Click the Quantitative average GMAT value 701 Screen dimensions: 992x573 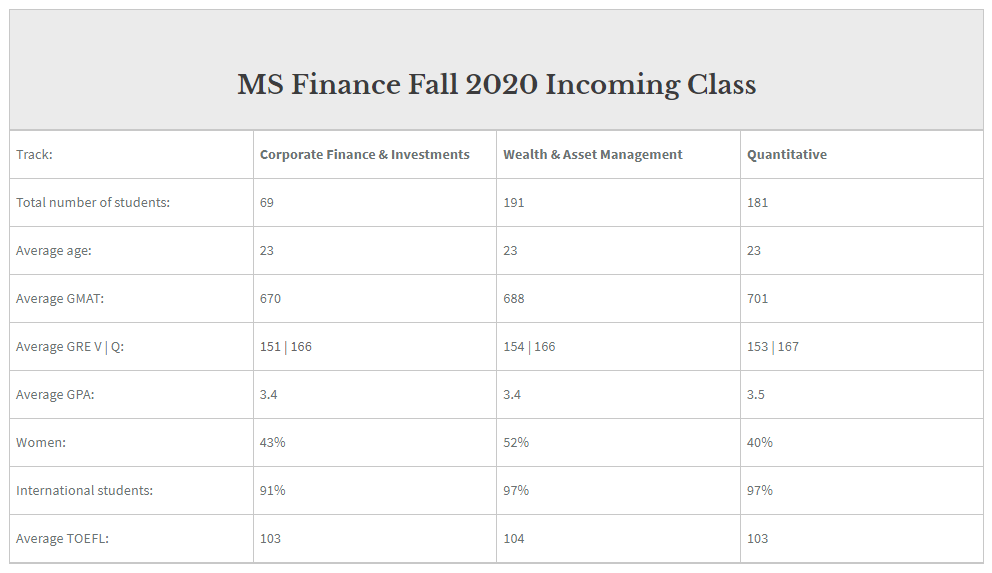[x=757, y=299]
